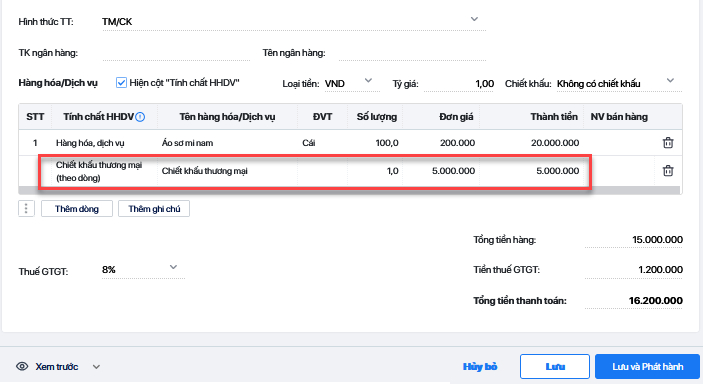Expand the Hình thức TT dropdown
Screen dimensions: 703x384
[x=474, y=19]
